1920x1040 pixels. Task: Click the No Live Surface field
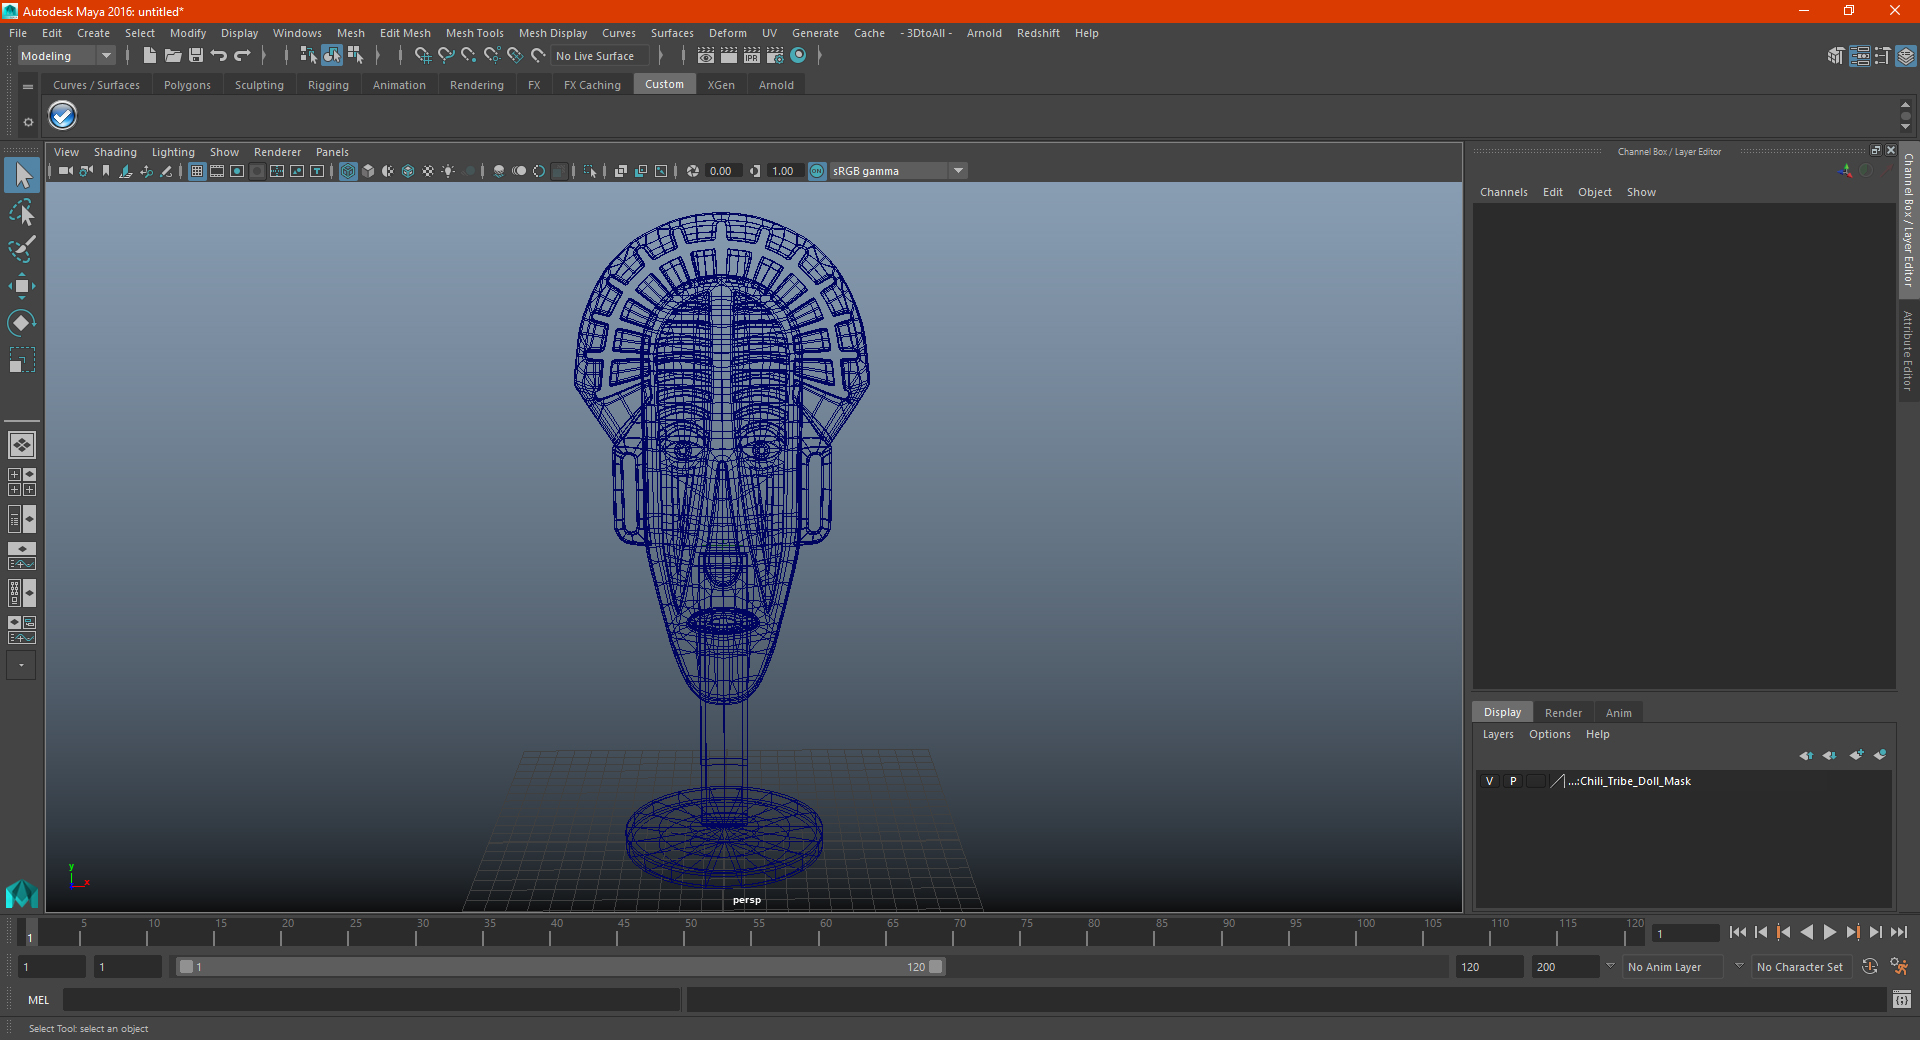click(600, 56)
